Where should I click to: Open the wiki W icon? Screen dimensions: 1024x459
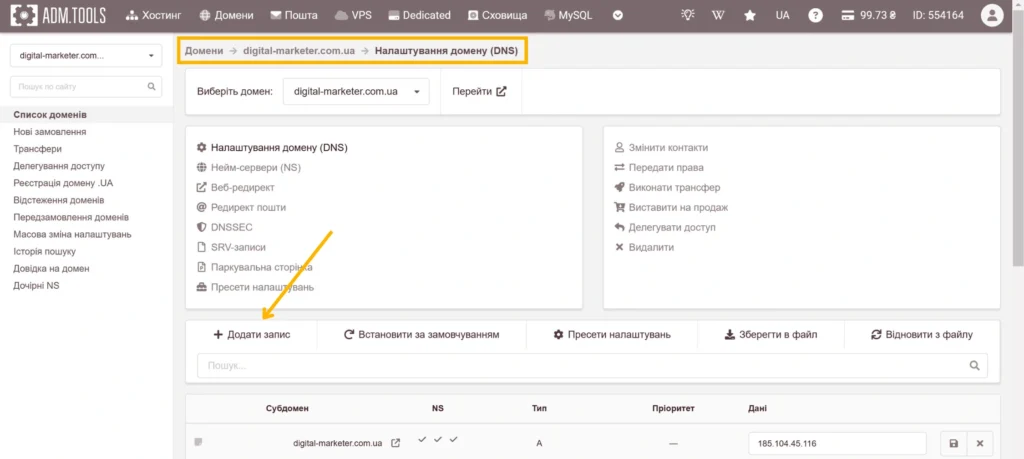coord(718,15)
